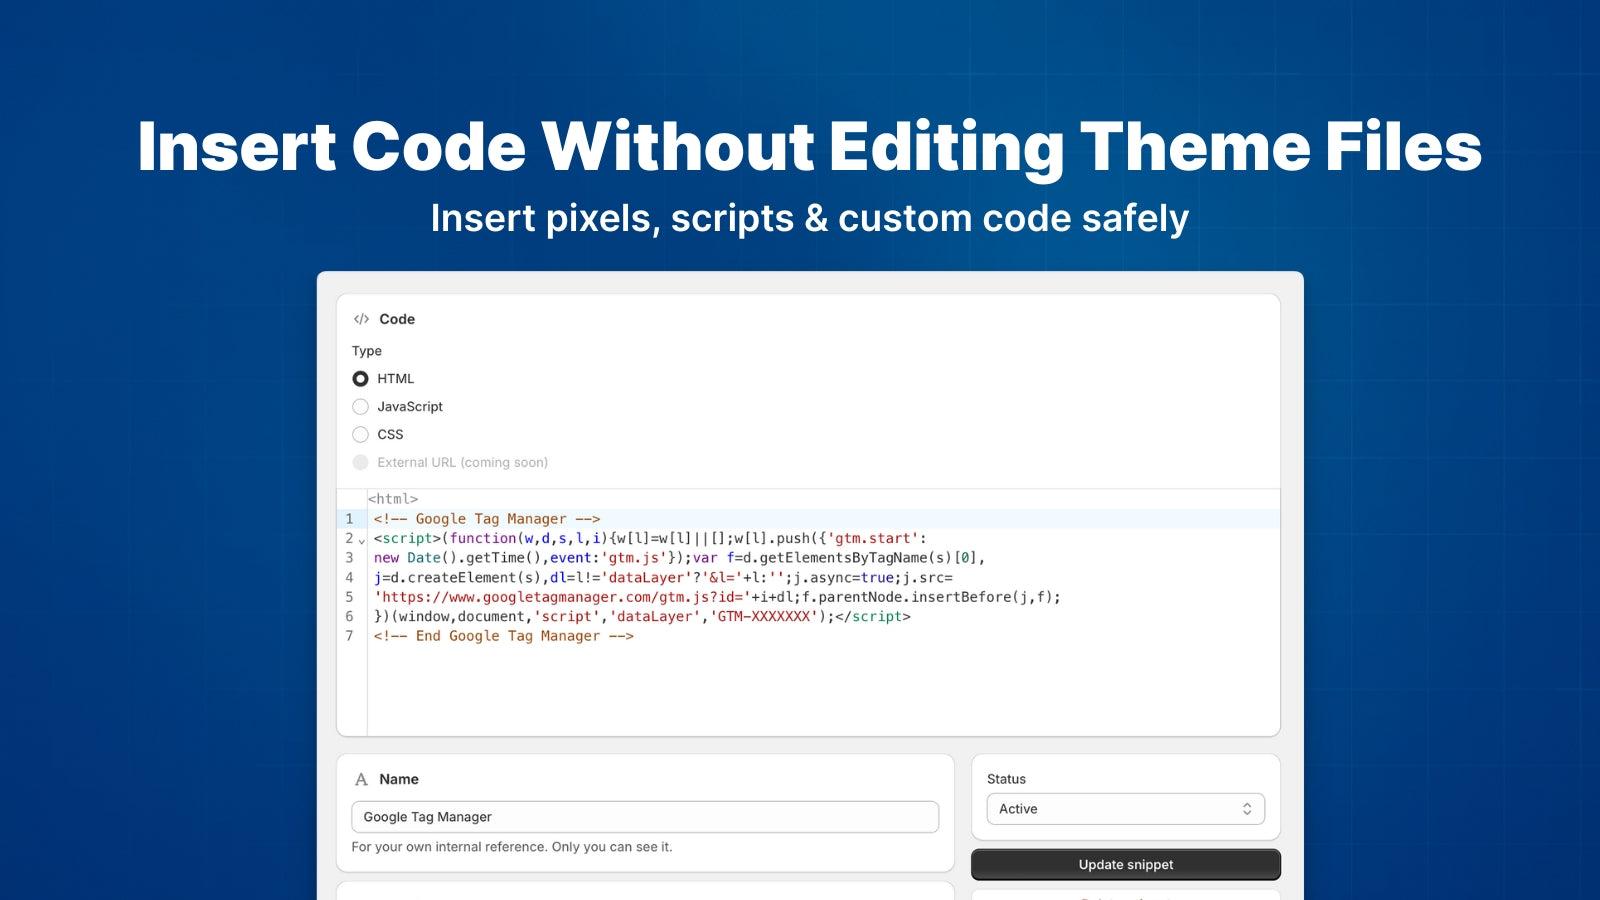Select the HTML type radio button

click(x=360, y=378)
